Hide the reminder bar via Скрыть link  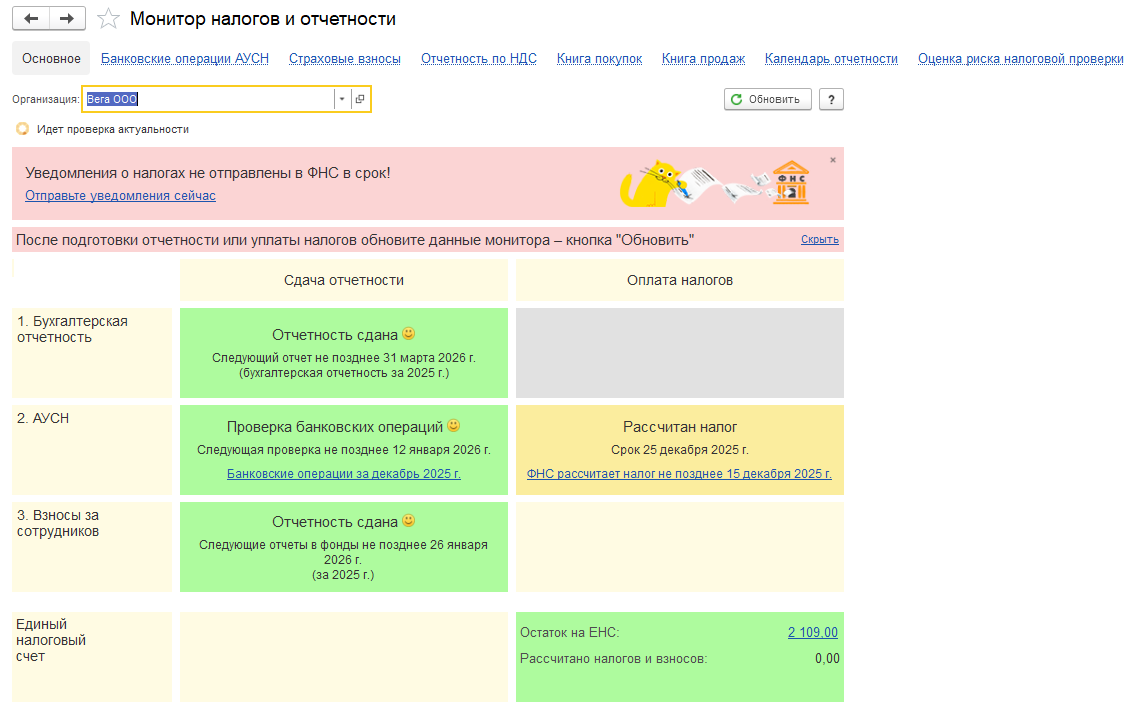pos(819,239)
